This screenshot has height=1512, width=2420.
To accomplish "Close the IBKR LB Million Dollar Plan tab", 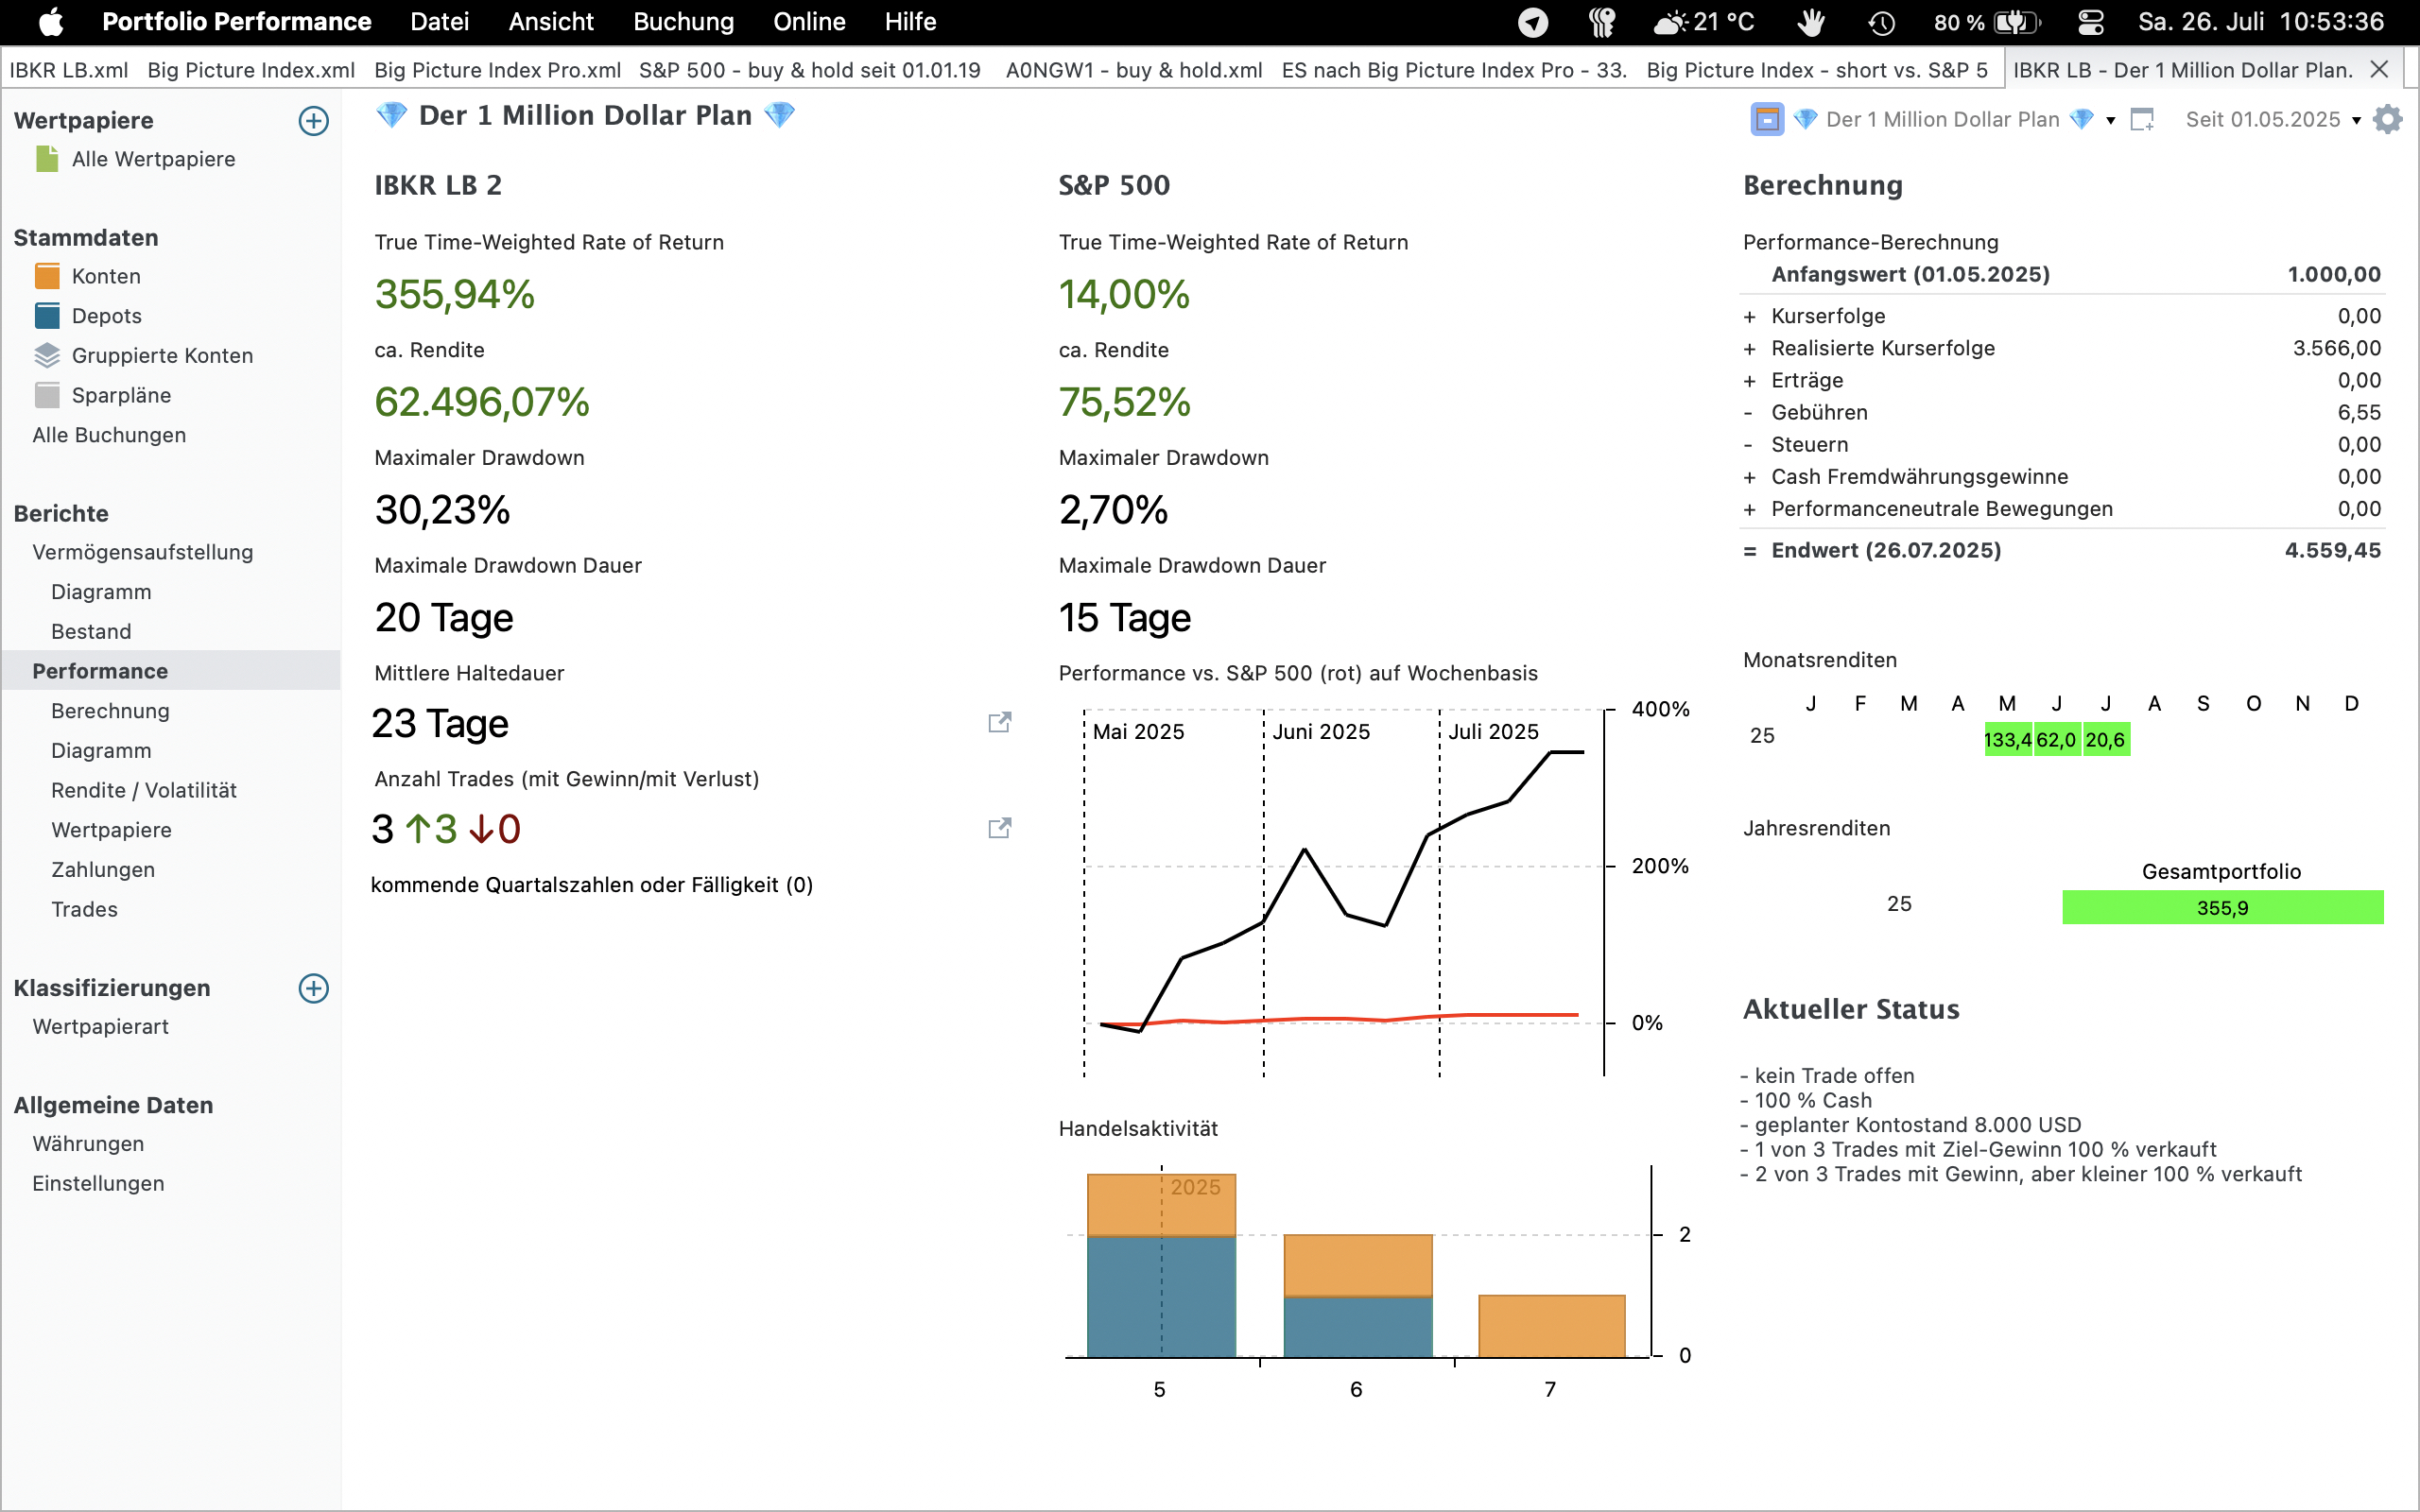I will tap(2380, 70).
